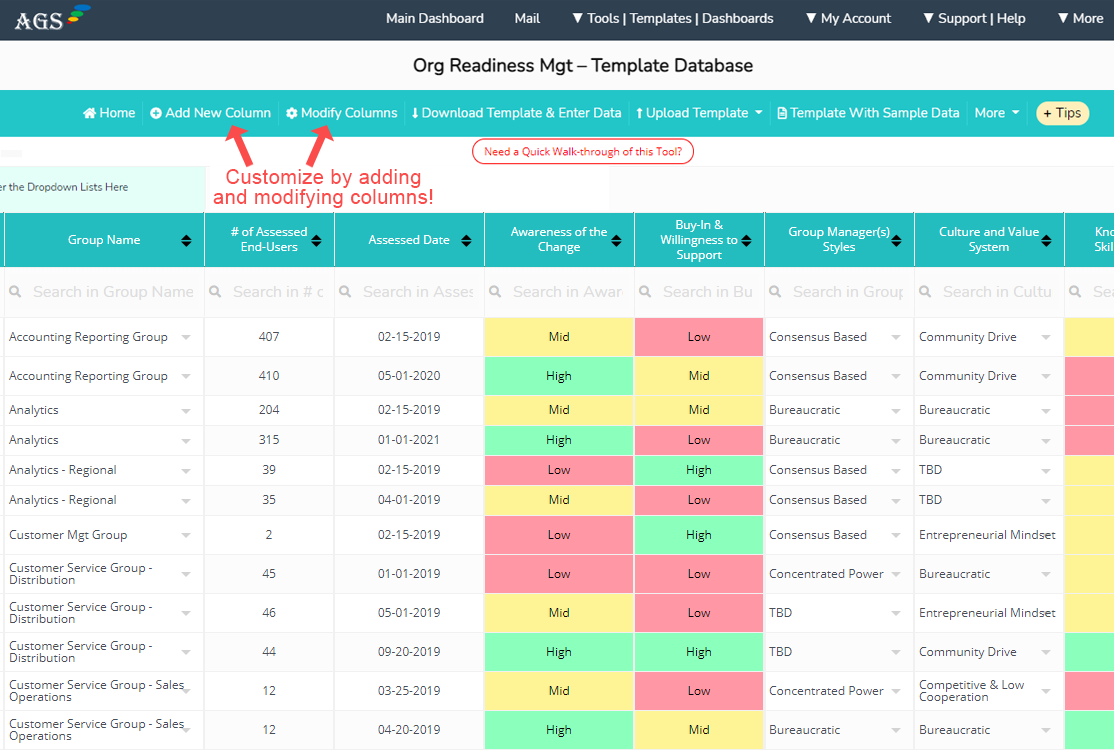Screen dimensions: 1114x750
Task: Sort by Group Name using sort arrows
Action: coord(186,240)
